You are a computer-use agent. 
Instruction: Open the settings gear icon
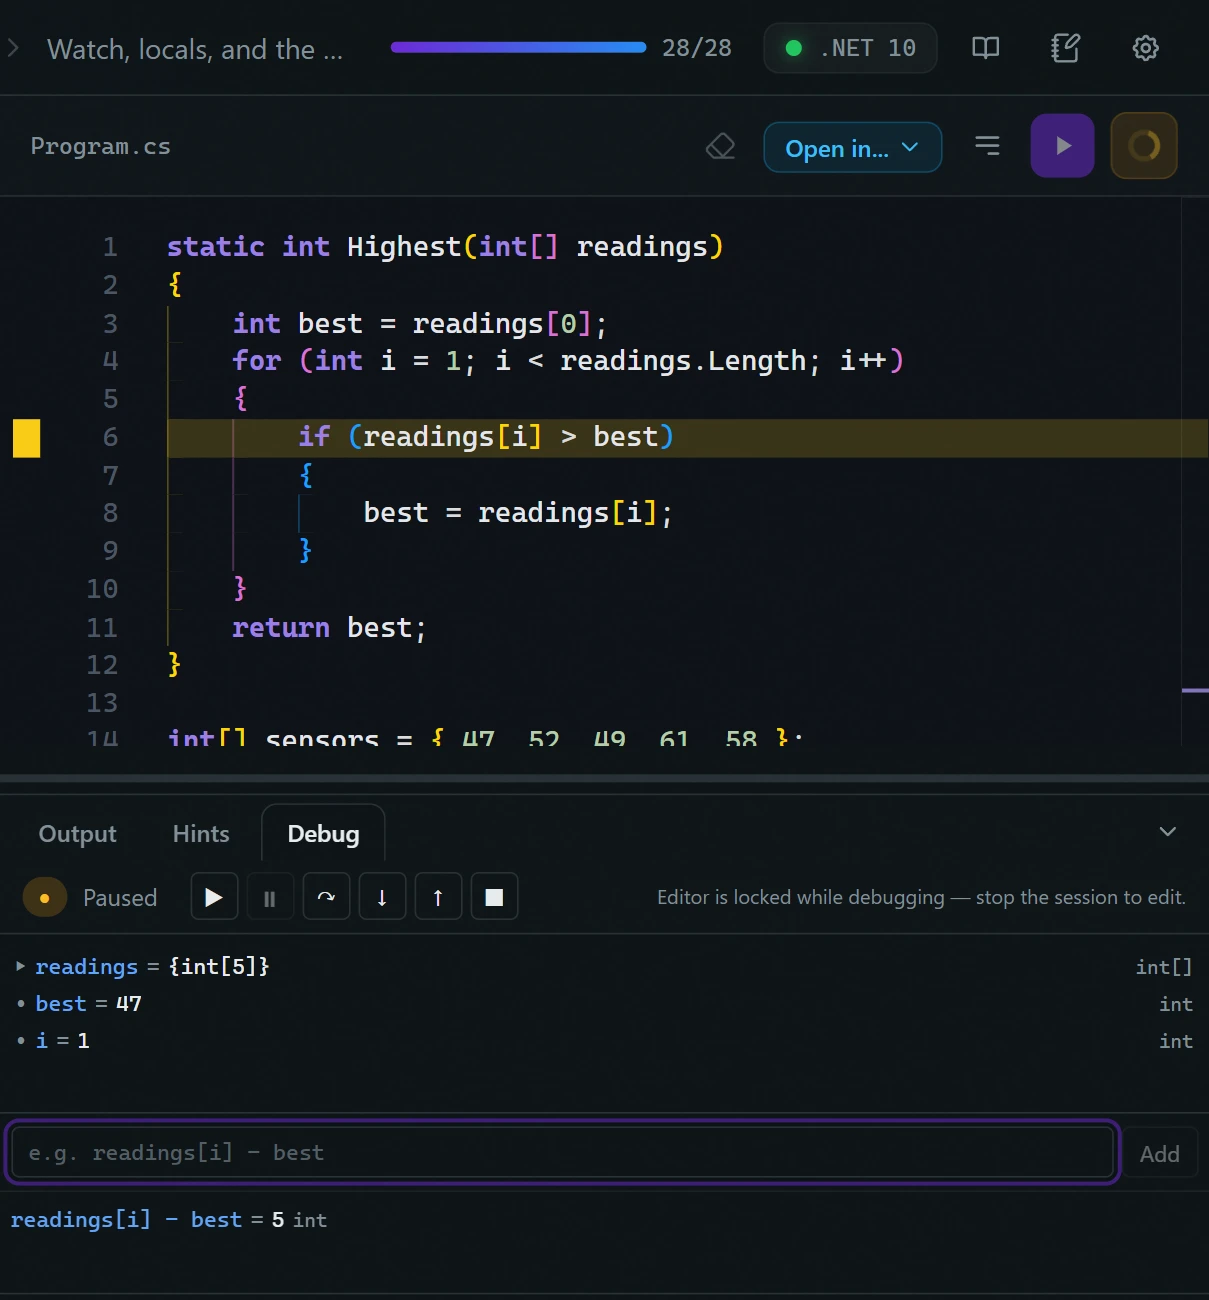pos(1145,48)
